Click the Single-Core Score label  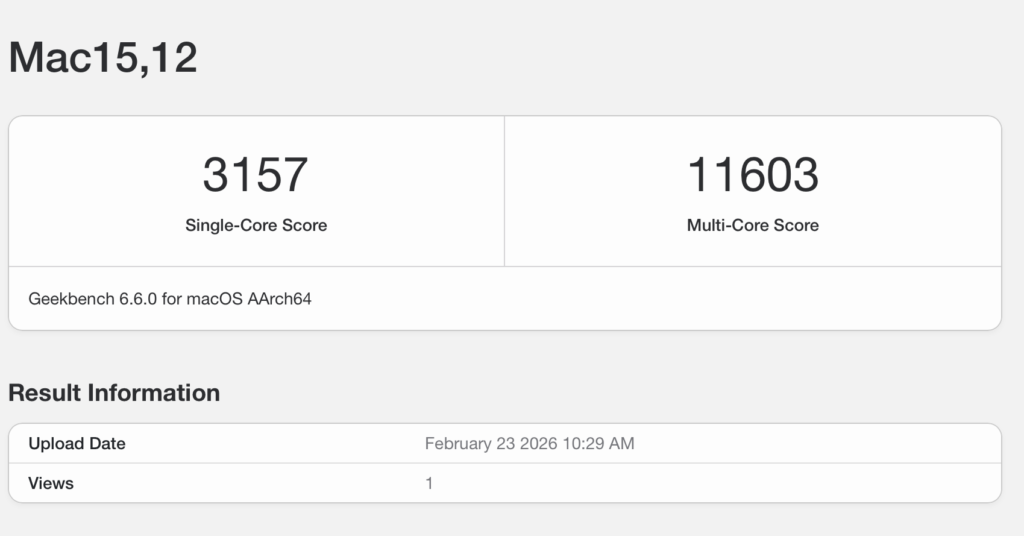(256, 225)
